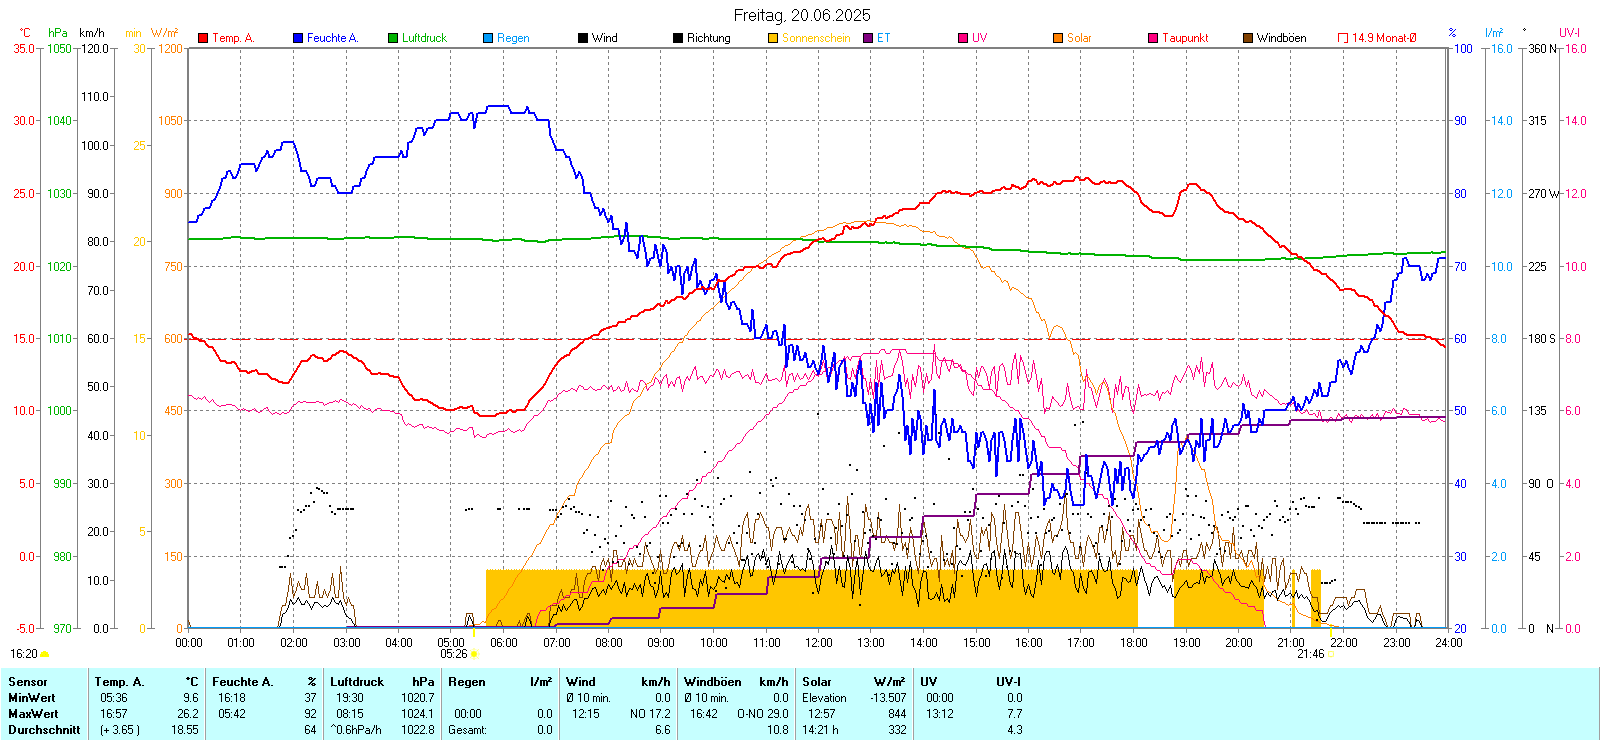Toggle the black Richtung legend box
This screenshot has width=1600, height=740.
click(x=678, y=38)
